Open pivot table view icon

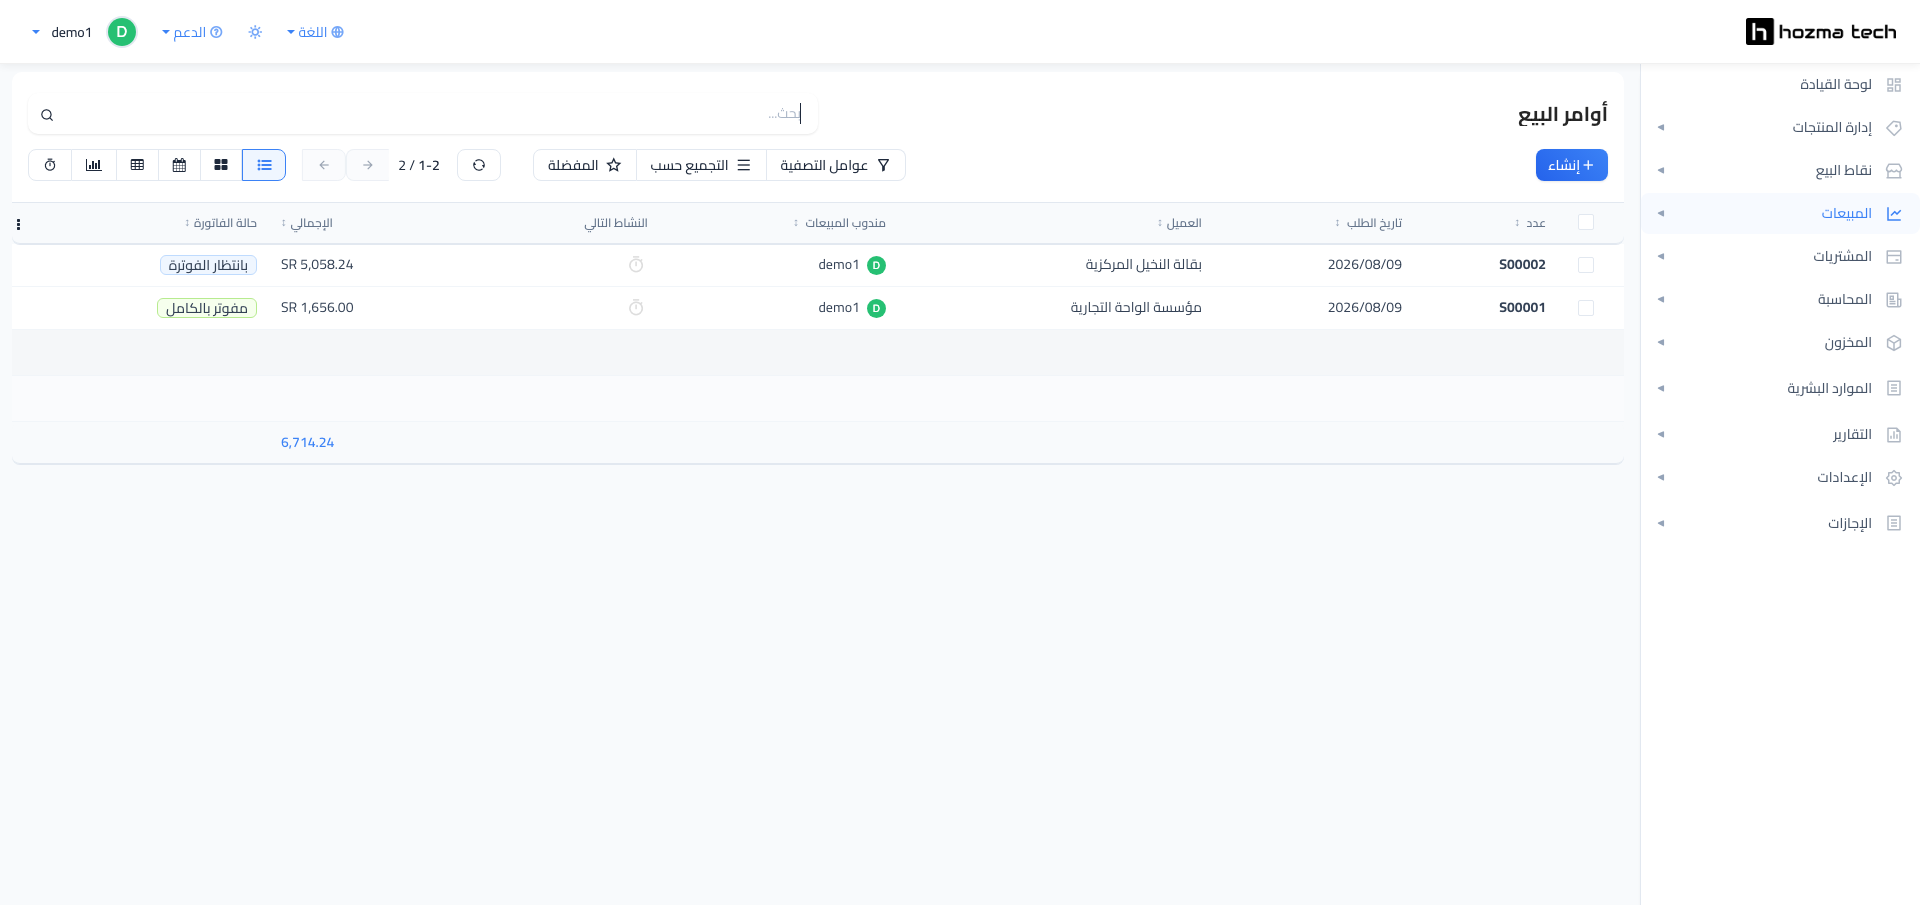point(137,165)
